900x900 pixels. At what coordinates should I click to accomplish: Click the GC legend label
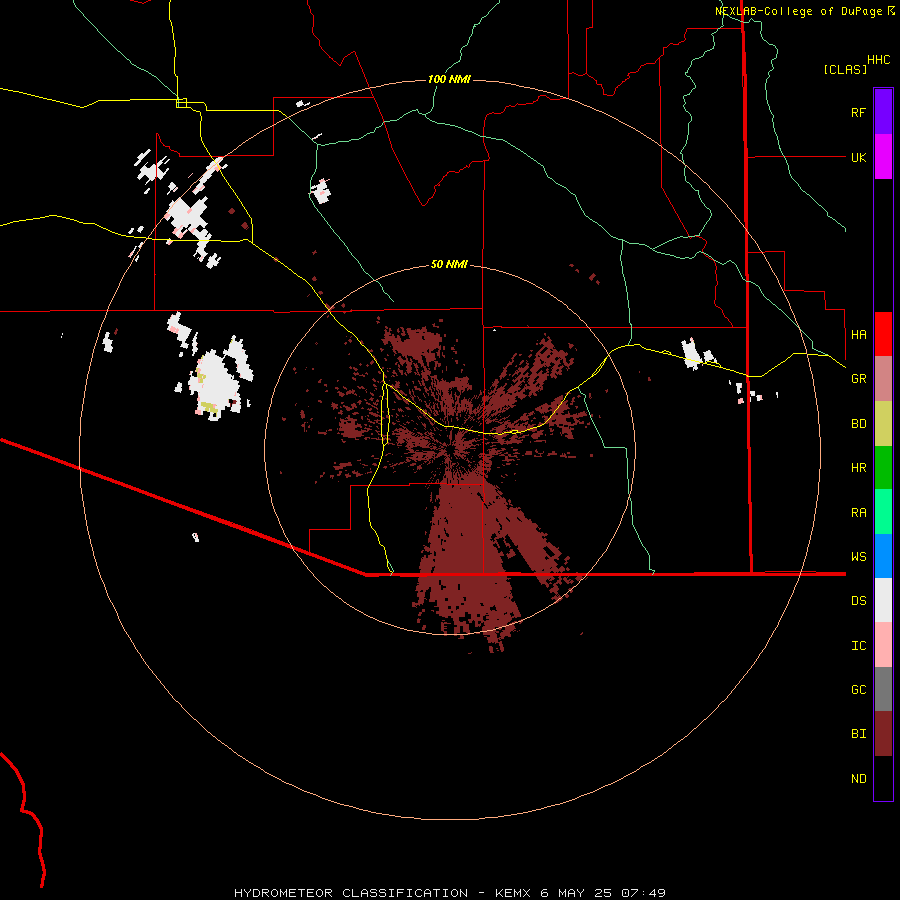pyautogui.click(x=858, y=690)
